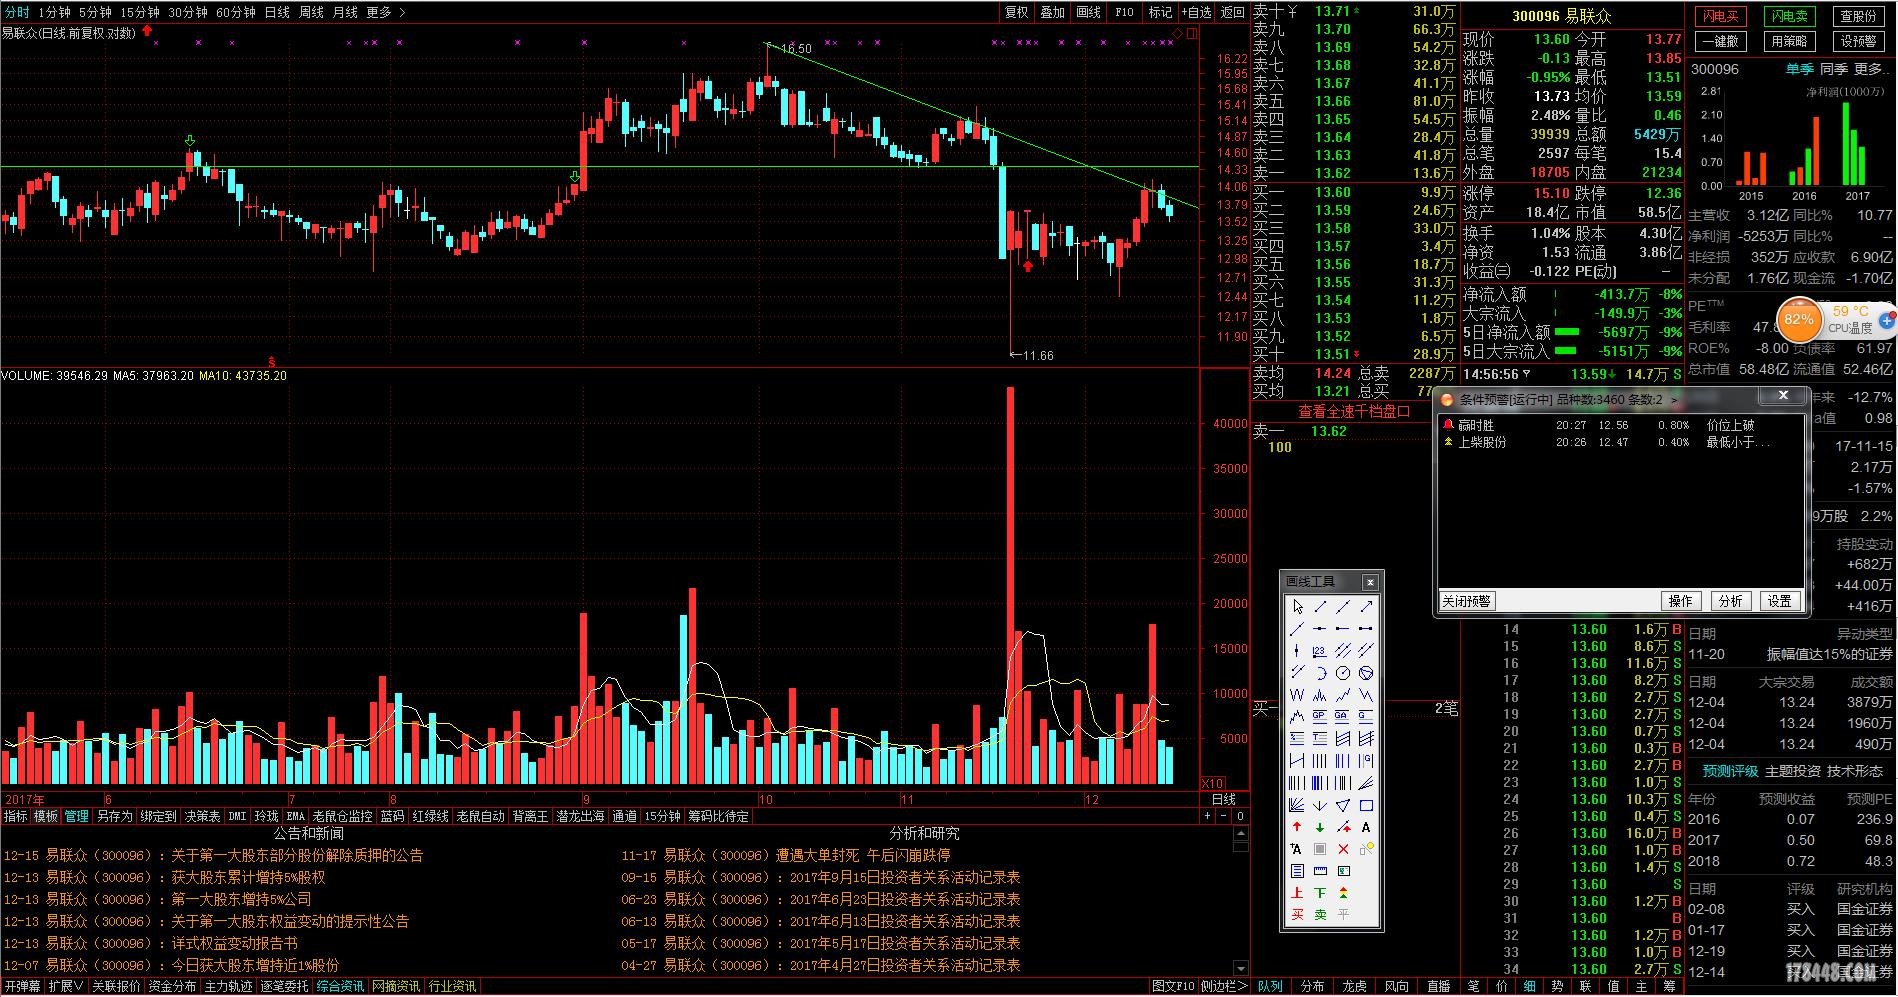Click the 闪电买 quick buy button
Screen dimensions: 1898x997
pos(1720,16)
